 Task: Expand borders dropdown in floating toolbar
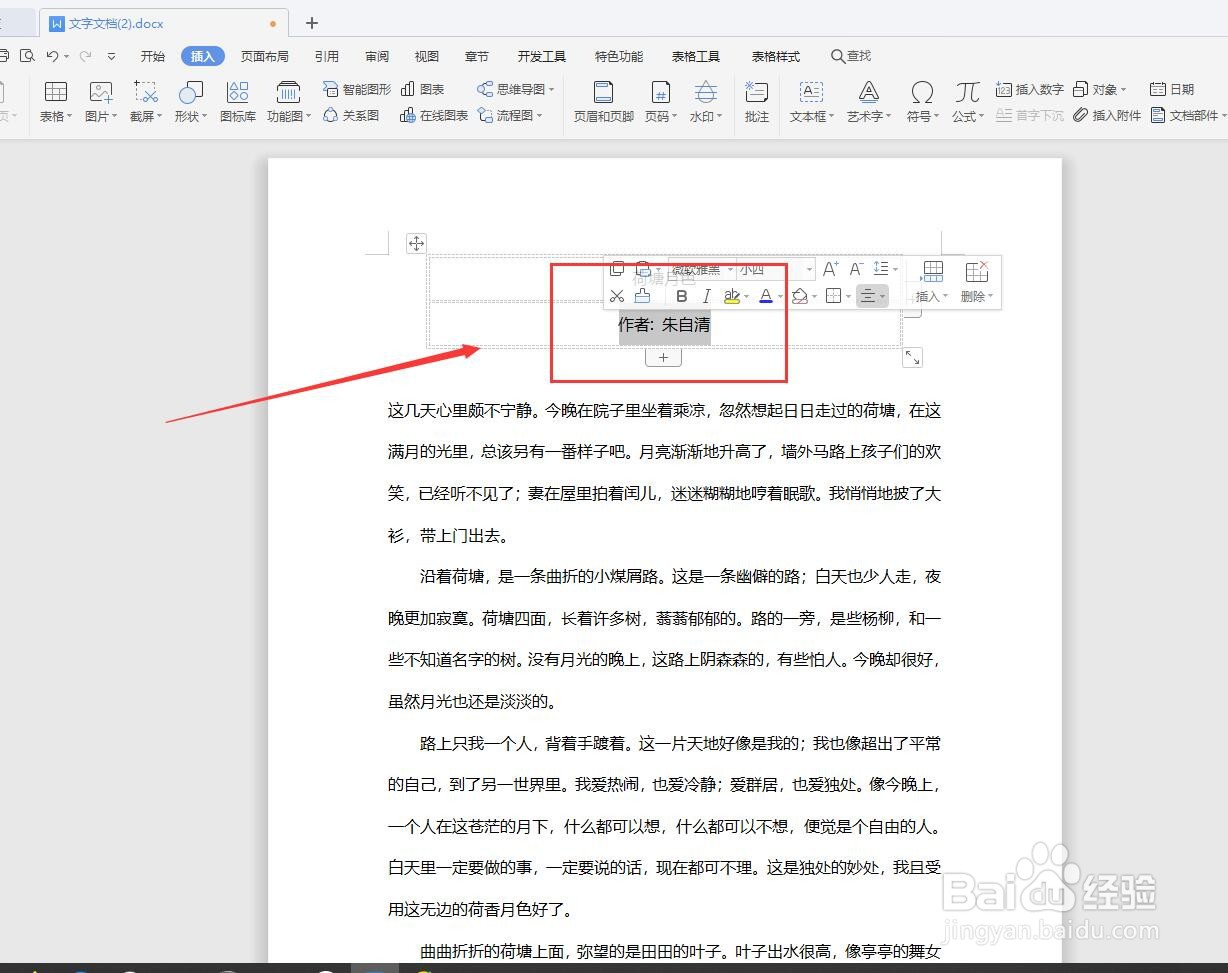848,297
